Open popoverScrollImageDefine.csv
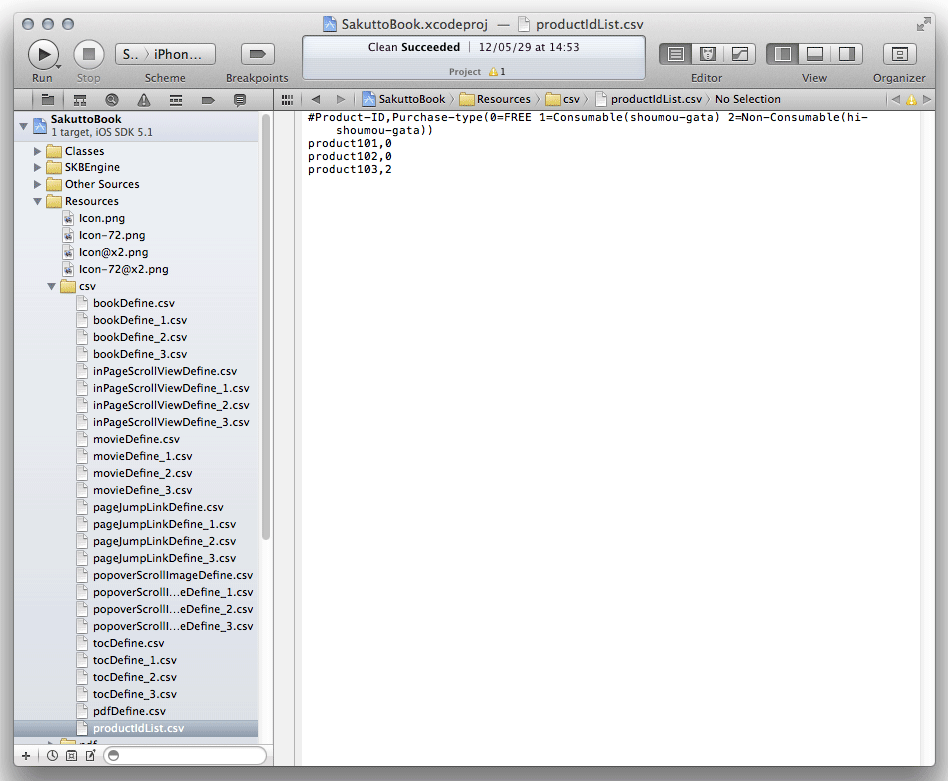948x781 pixels. coord(173,575)
